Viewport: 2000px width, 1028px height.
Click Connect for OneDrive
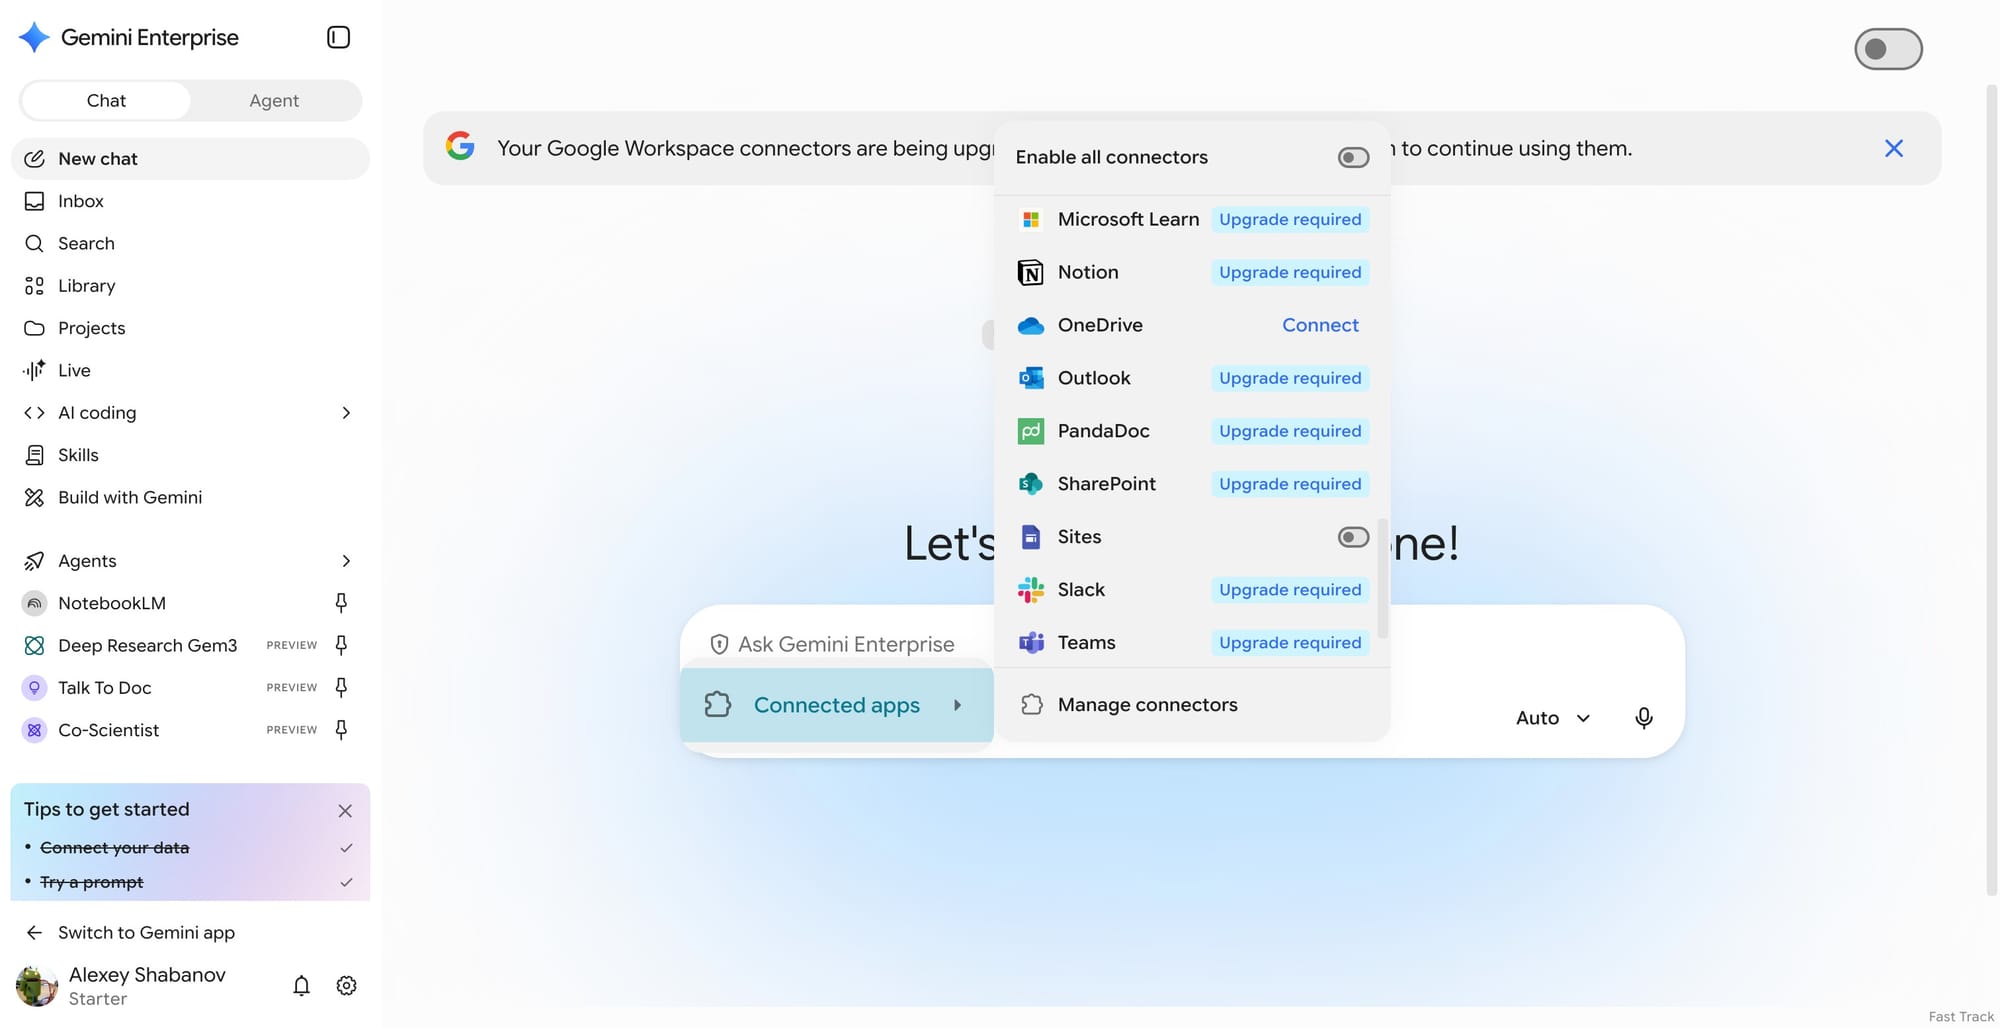coord(1320,325)
